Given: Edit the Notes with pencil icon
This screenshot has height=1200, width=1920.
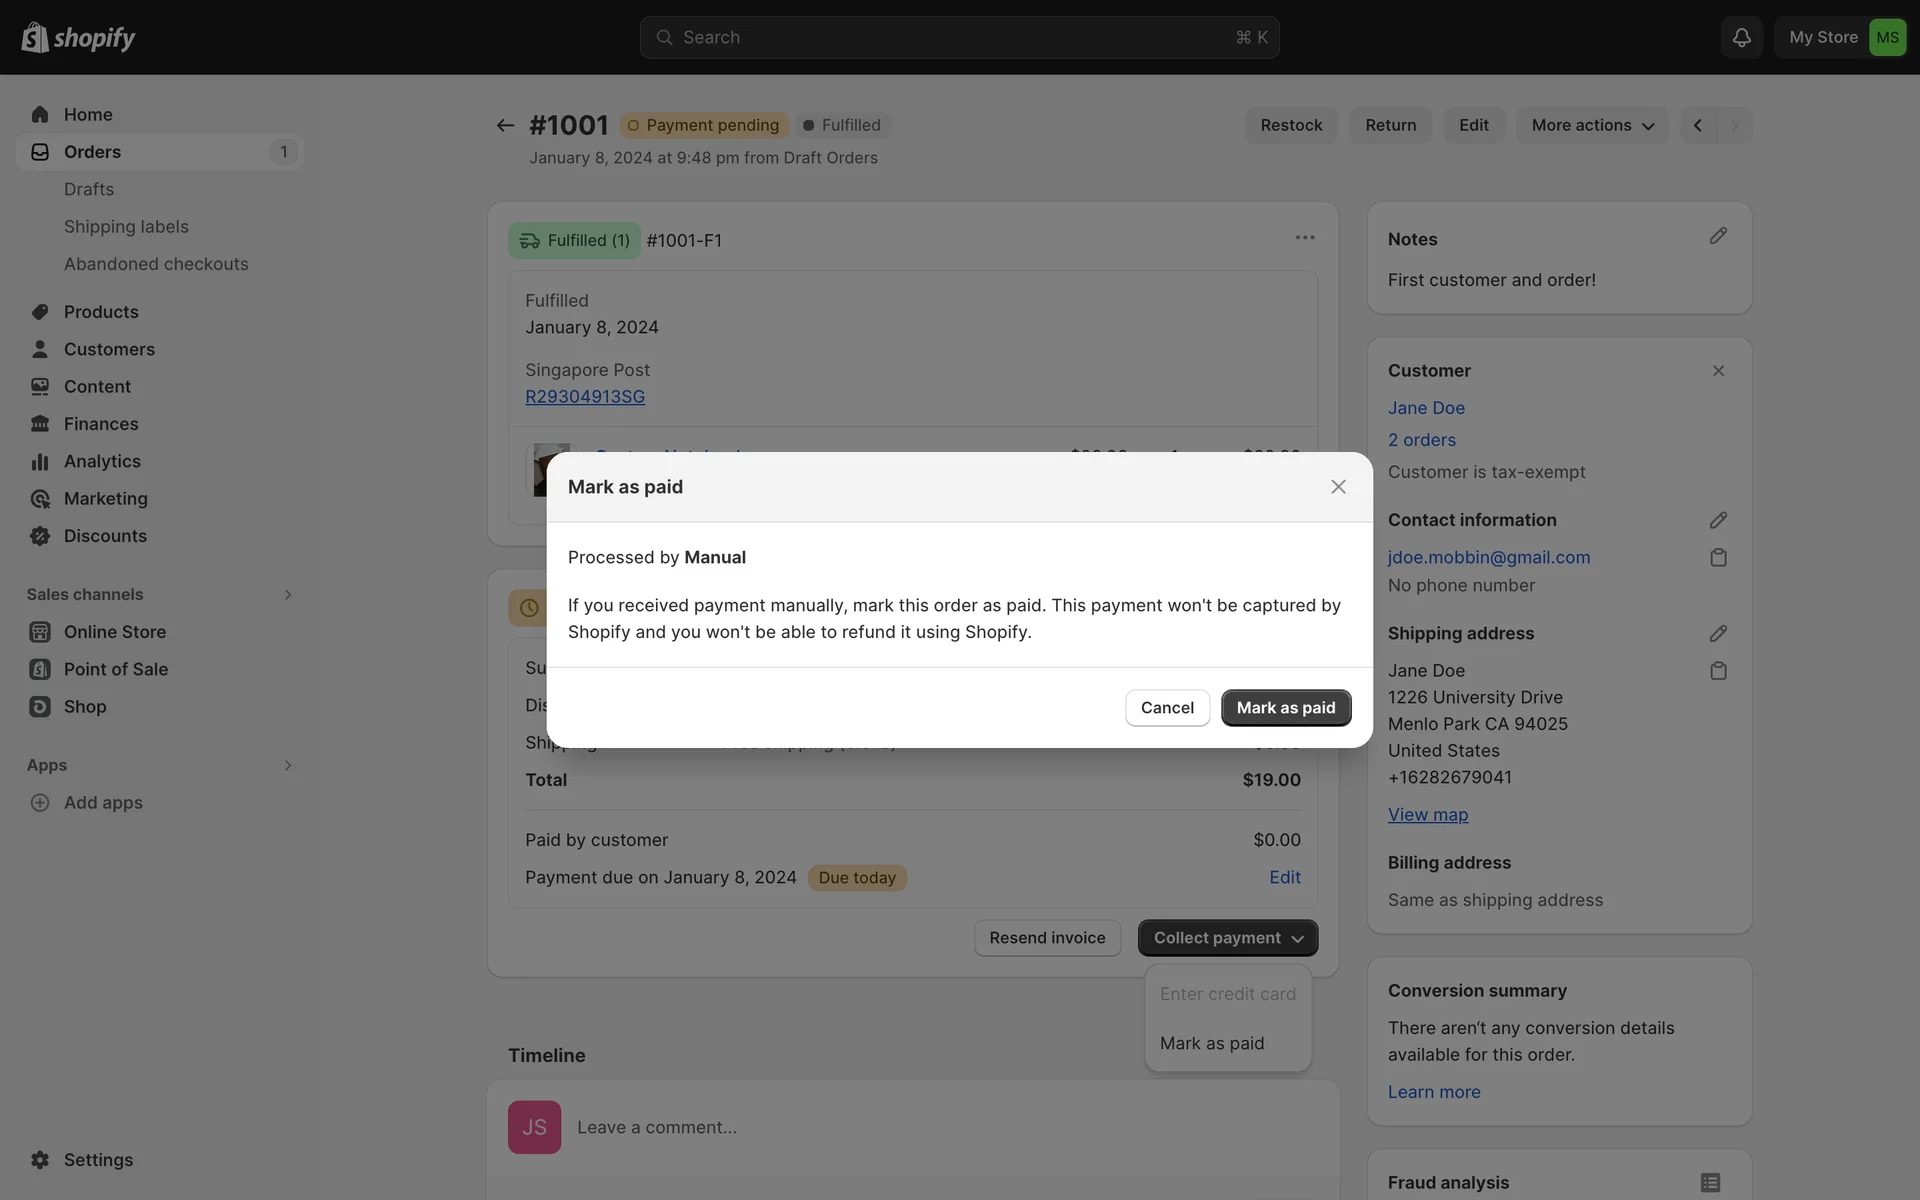Looking at the screenshot, I should pyautogui.click(x=1718, y=236).
